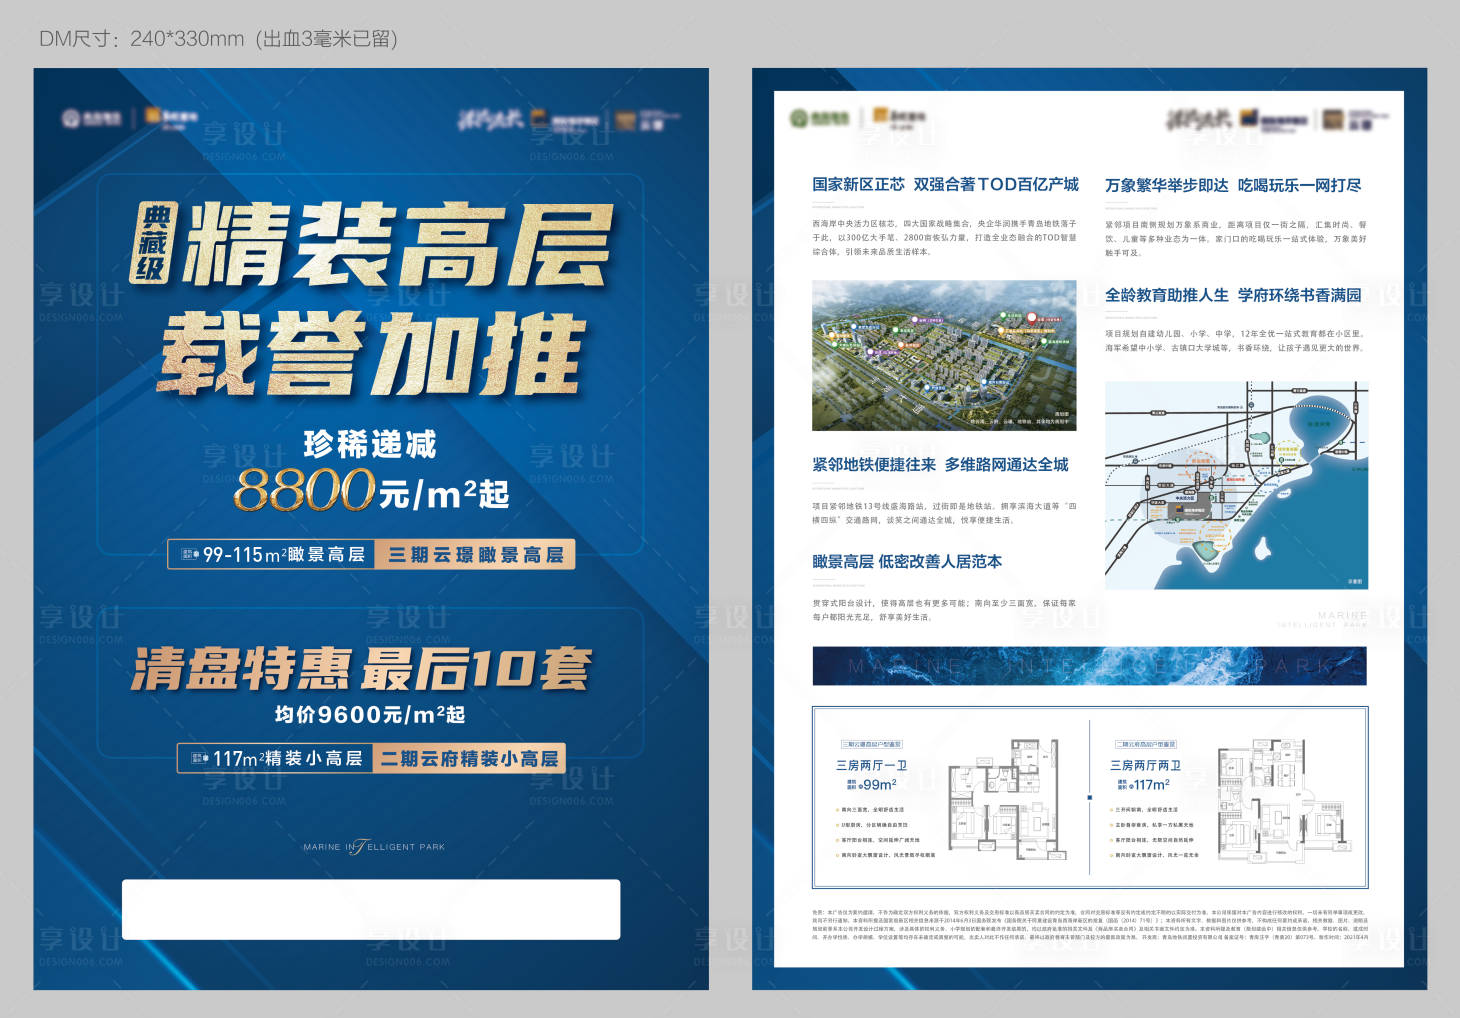Click the aerial city rendering photo
Image resolution: width=1460 pixels, height=1018 pixels.
(944, 356)
